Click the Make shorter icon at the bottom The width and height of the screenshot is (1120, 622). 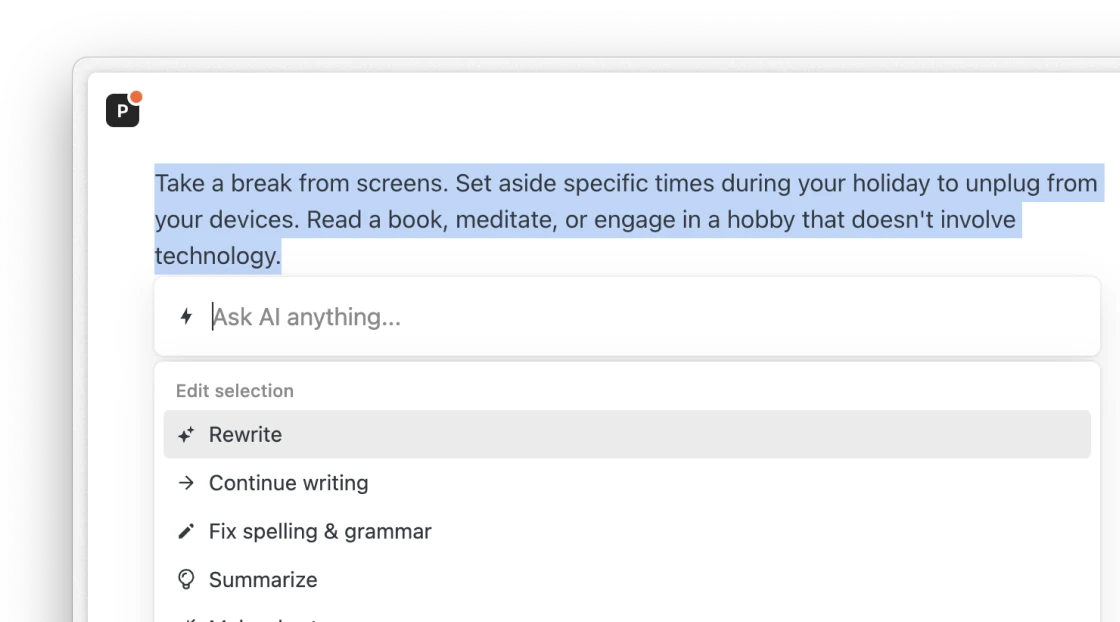pyautogui.click(x=184, y=618)
